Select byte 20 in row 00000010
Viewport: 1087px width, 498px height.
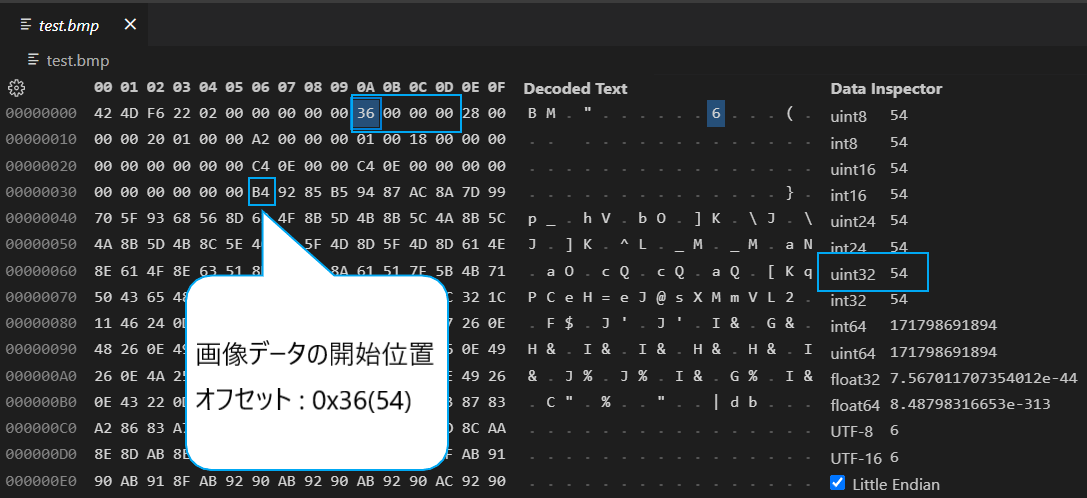pyautogui.click(x=155, y=139)
